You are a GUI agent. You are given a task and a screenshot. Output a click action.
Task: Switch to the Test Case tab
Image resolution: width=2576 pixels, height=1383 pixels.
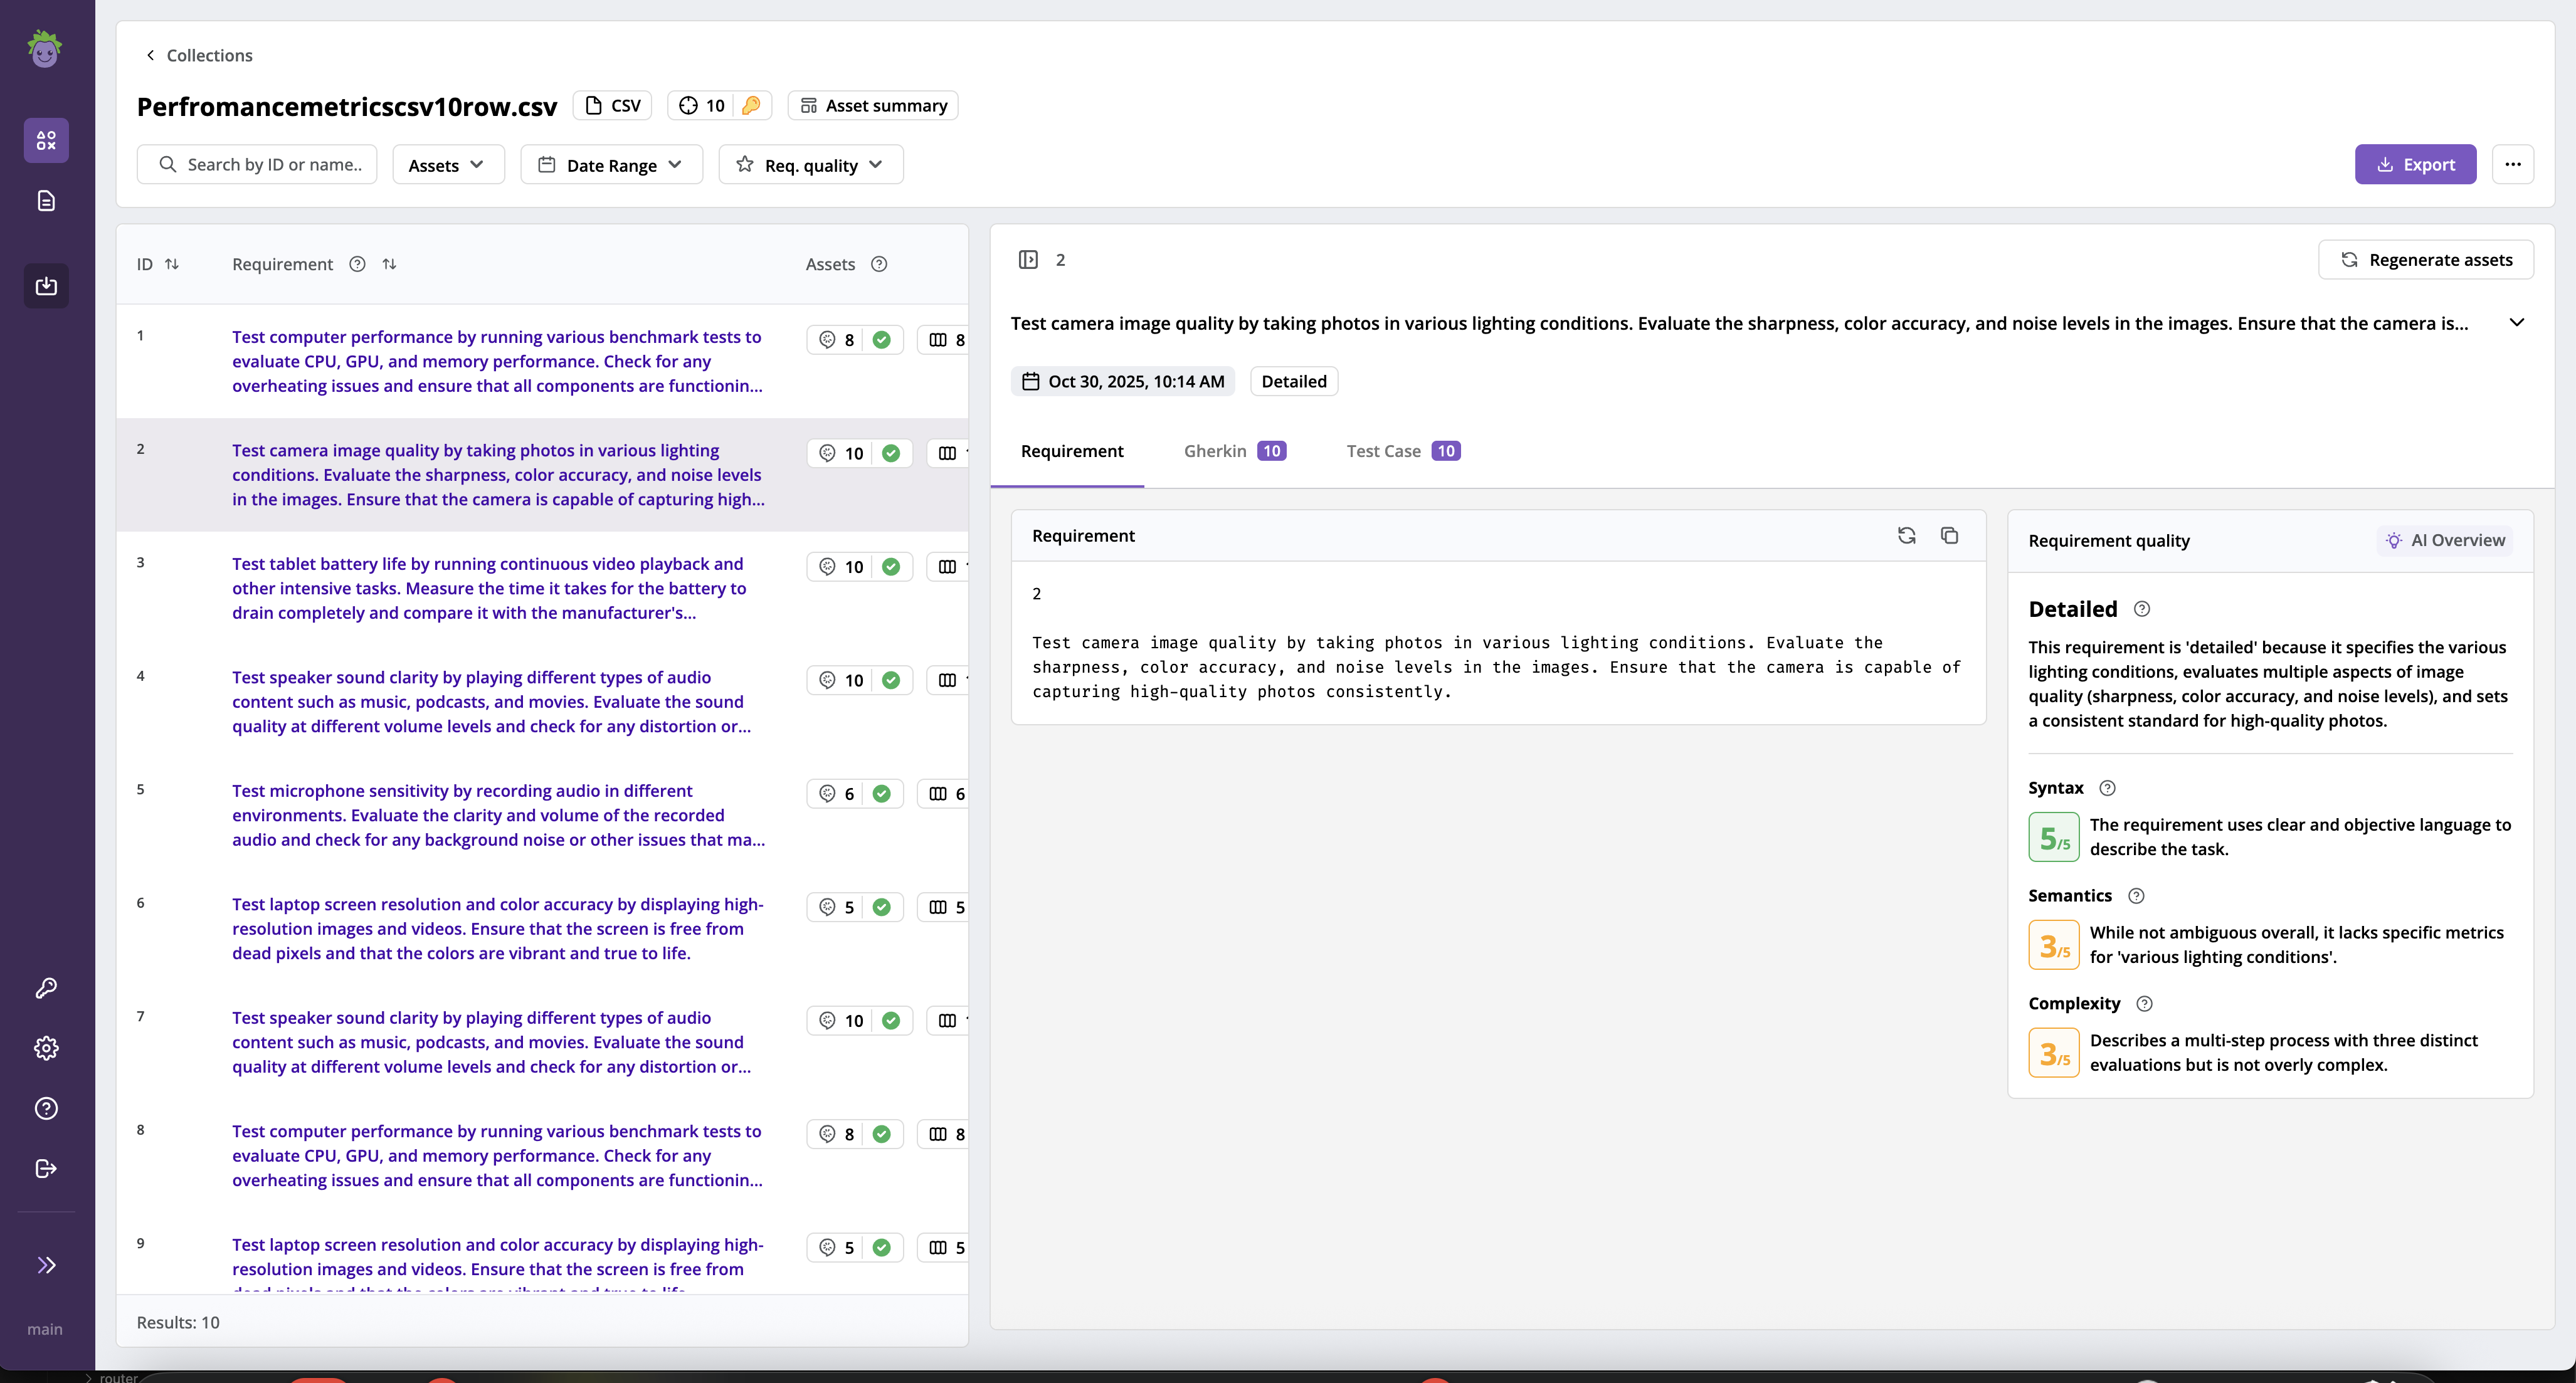pyautogui.click(x=1402, y=451)
